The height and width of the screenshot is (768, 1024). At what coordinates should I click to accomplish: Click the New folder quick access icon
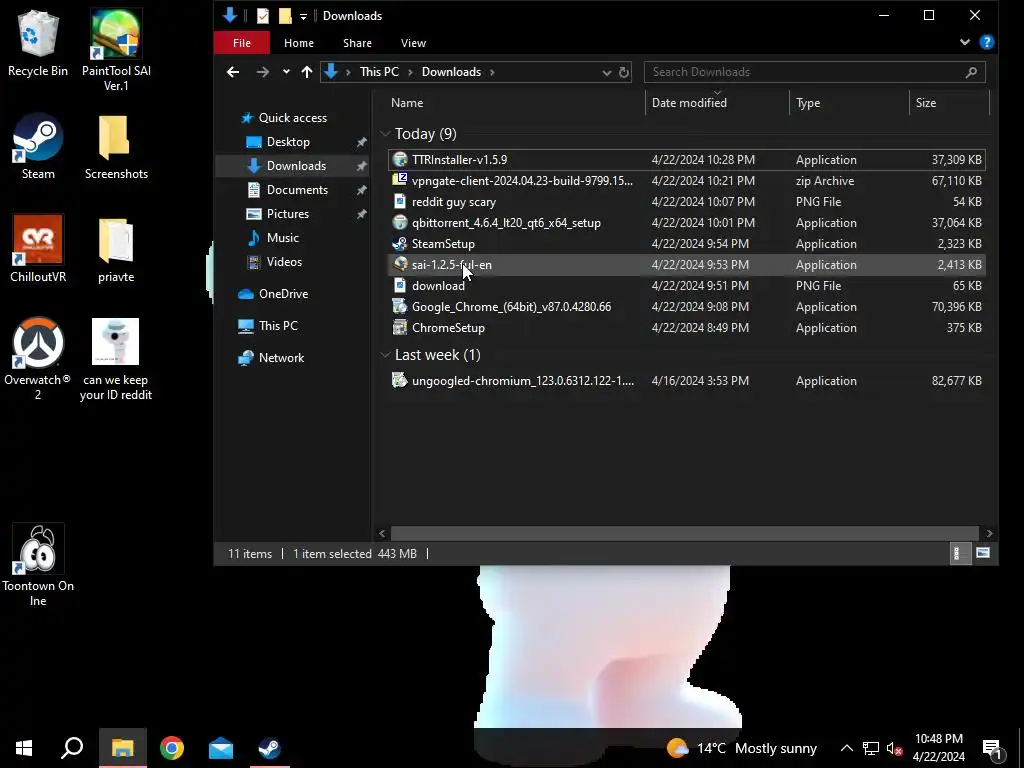pos(285,16)
